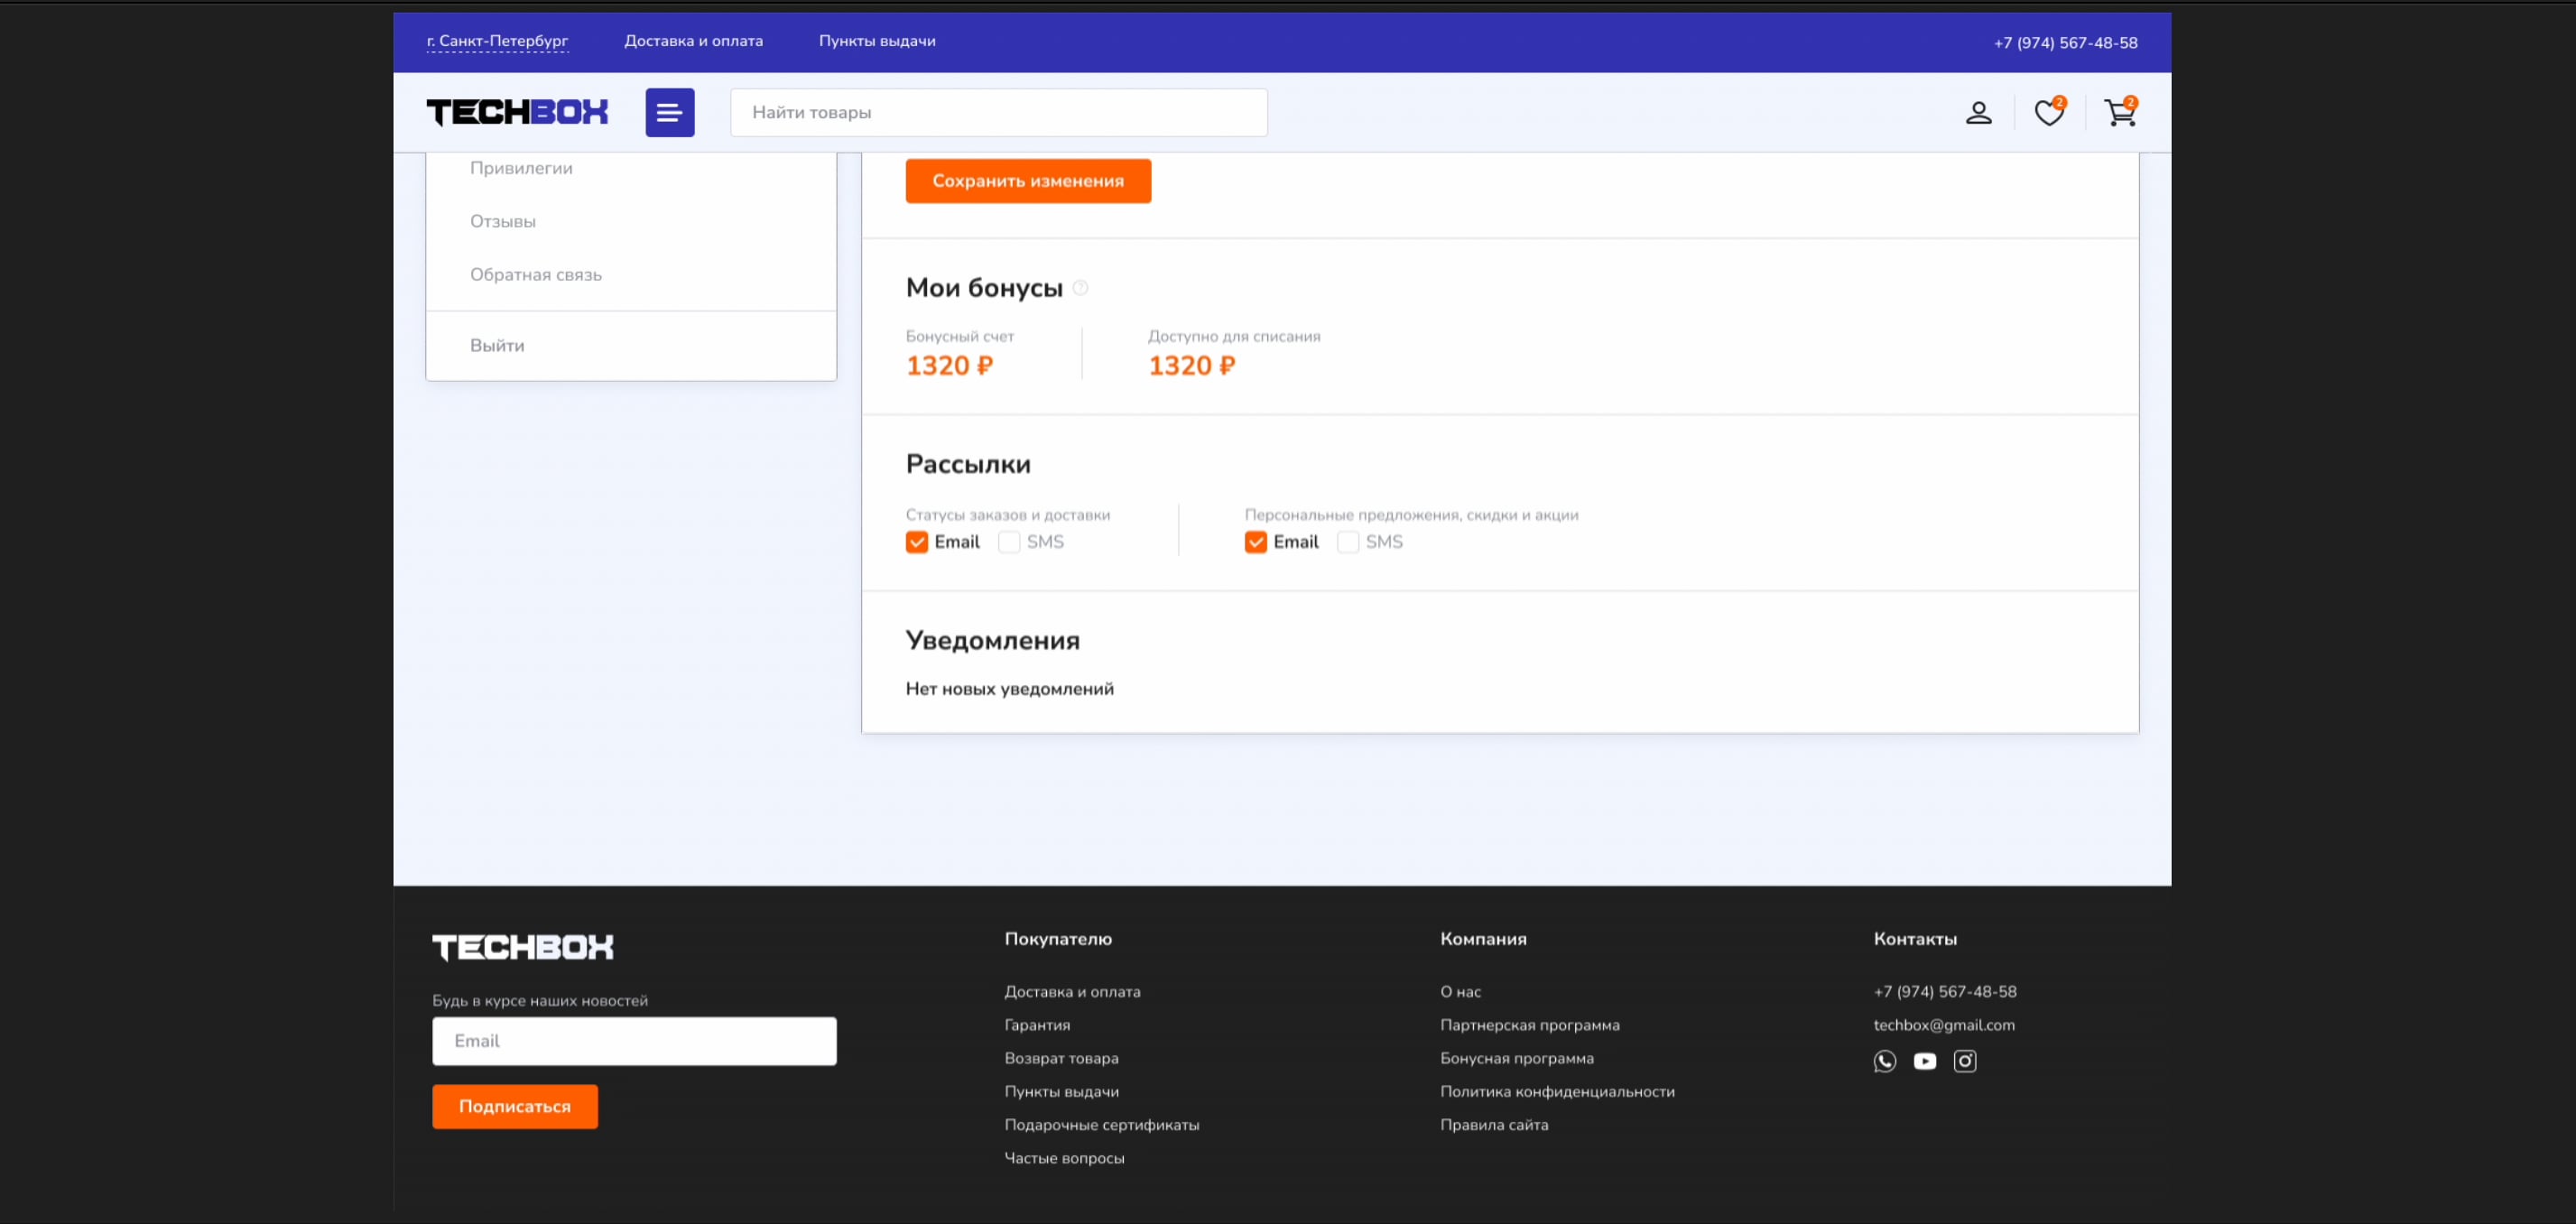
Task: Click the TECHBOX logo in the header
Action: (x=517, y=112)
